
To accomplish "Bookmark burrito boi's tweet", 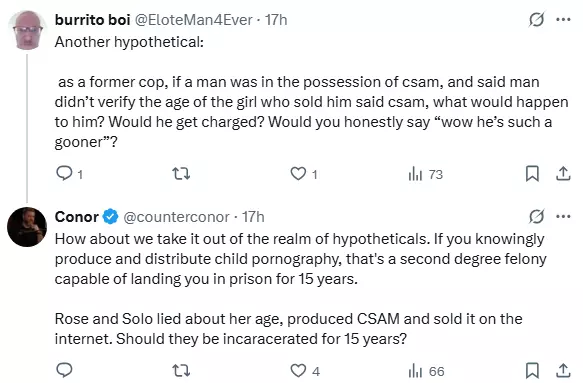I will [532, 173].
